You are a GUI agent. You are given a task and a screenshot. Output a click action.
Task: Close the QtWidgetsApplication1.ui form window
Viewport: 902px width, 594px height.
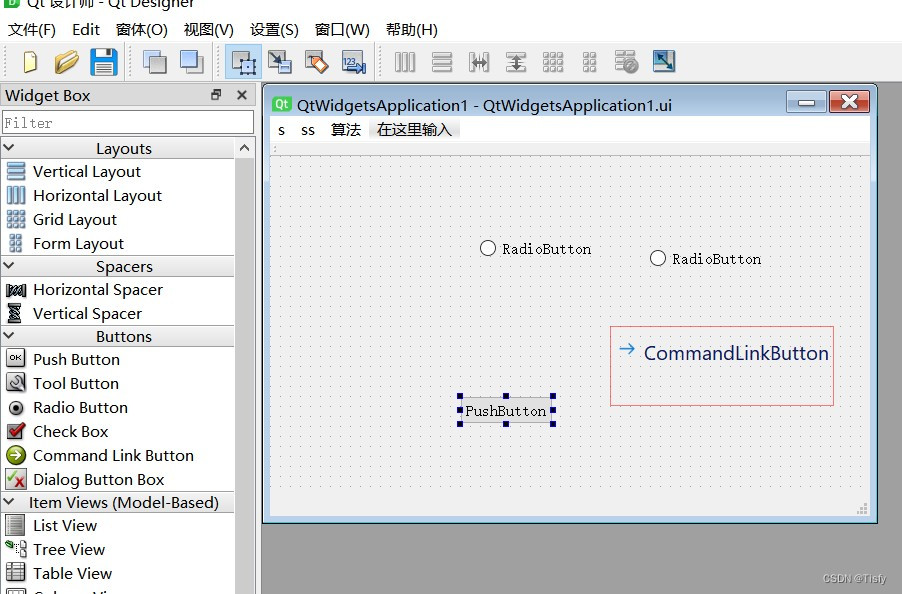coord(849,102)
